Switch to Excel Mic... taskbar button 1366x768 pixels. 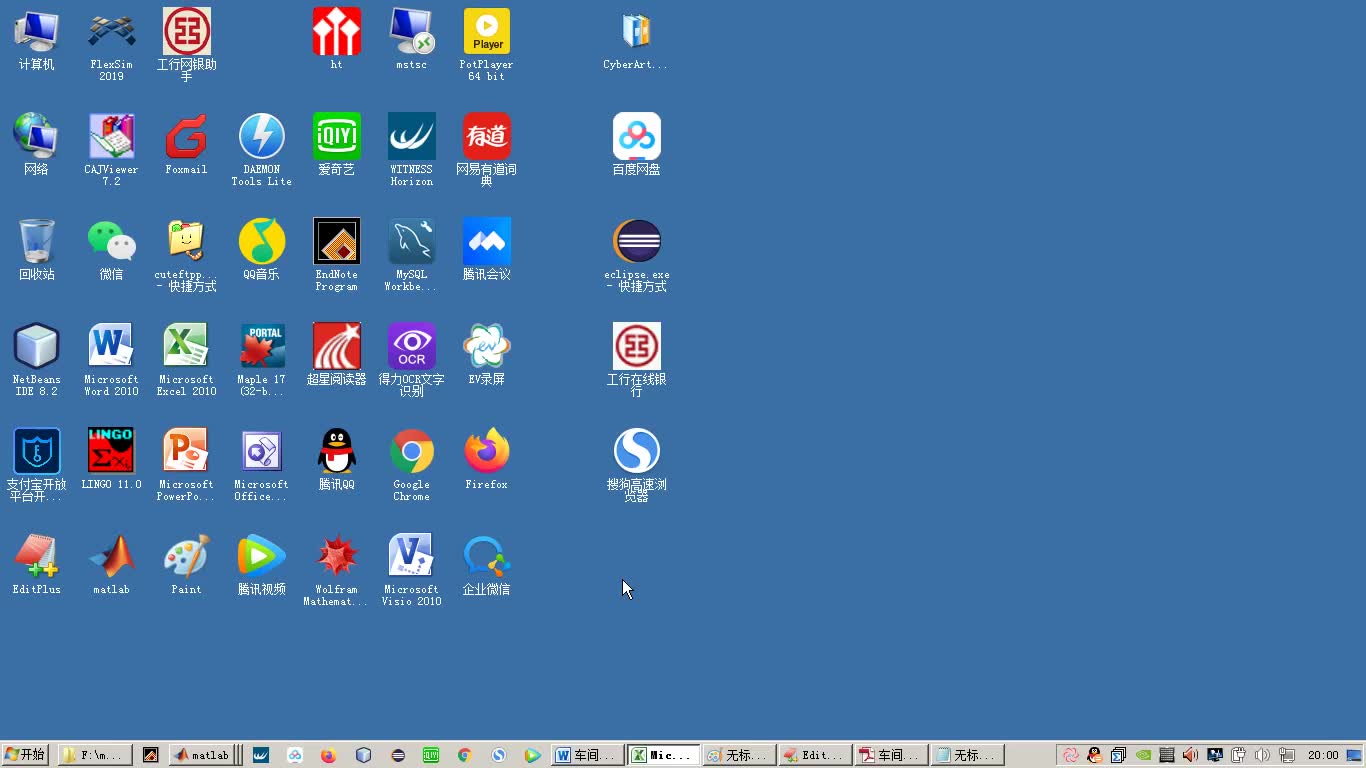pyautogui.click(x=663, y=755)
